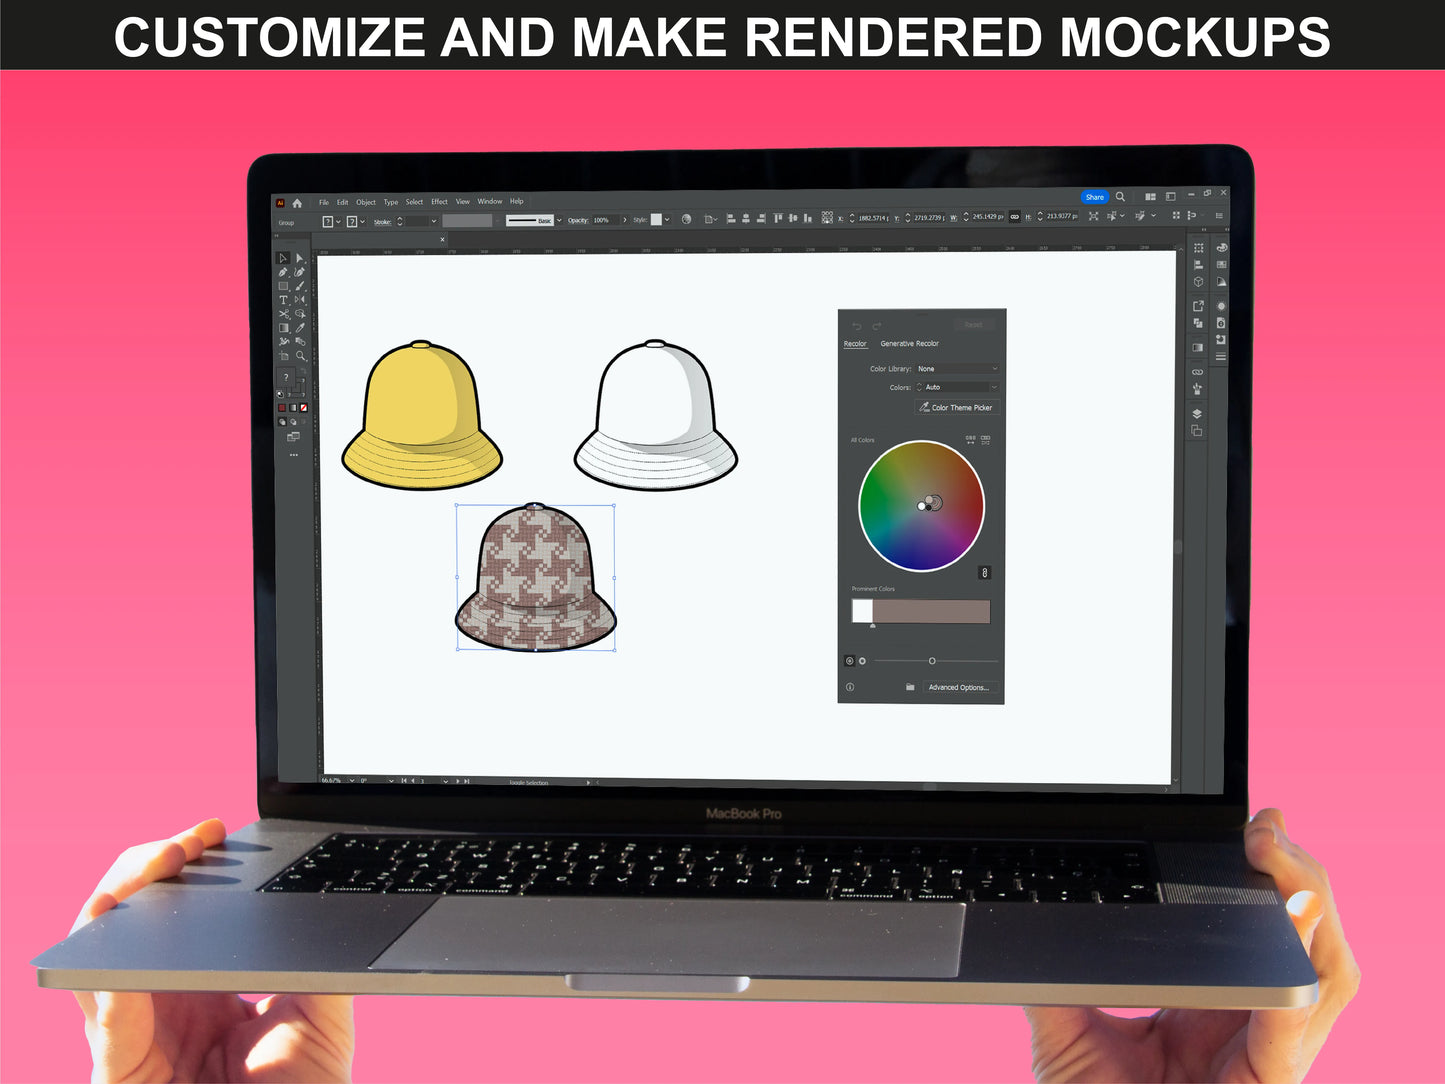Select the Eyedropper tool
This screenshot has width=1445, height=1084.
pos(300,328)
